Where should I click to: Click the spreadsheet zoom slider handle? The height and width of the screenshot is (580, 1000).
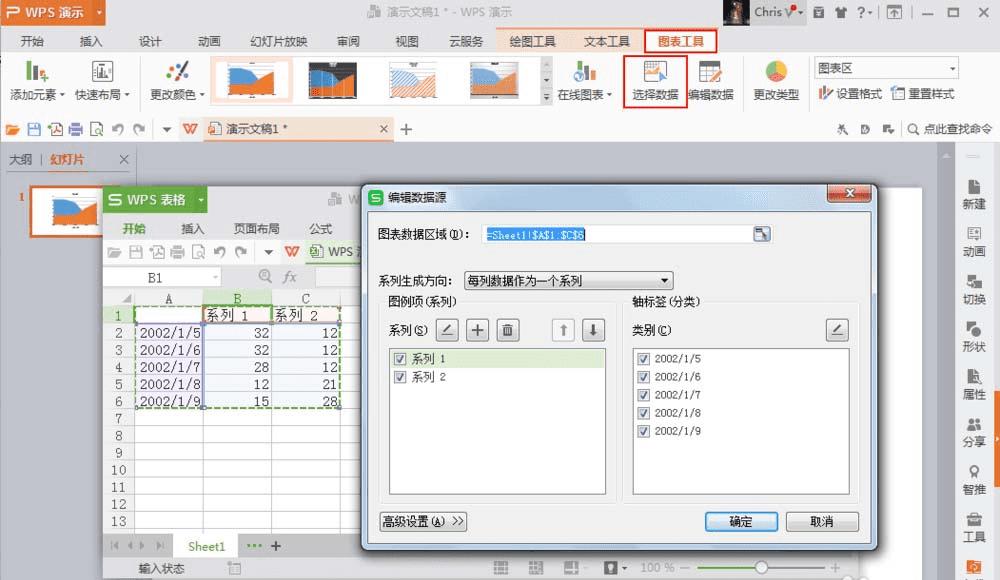coord(761,567)
